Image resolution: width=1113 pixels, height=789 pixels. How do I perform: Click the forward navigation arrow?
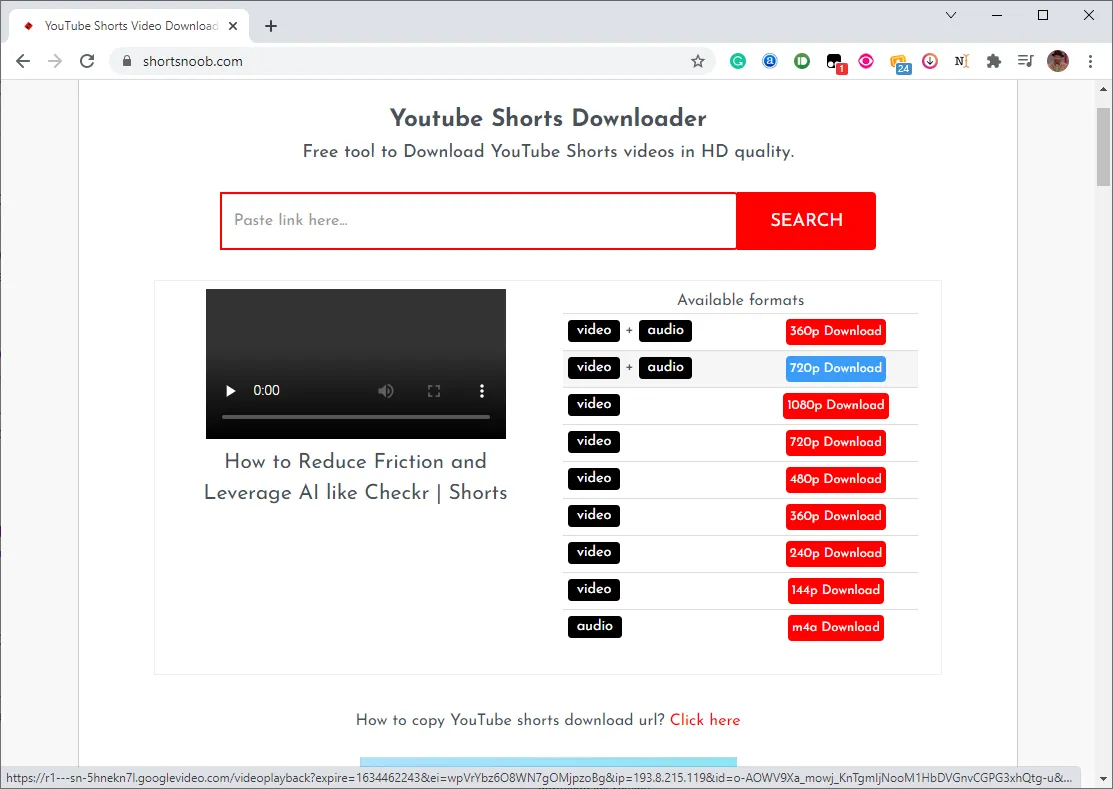pos(55,61)
